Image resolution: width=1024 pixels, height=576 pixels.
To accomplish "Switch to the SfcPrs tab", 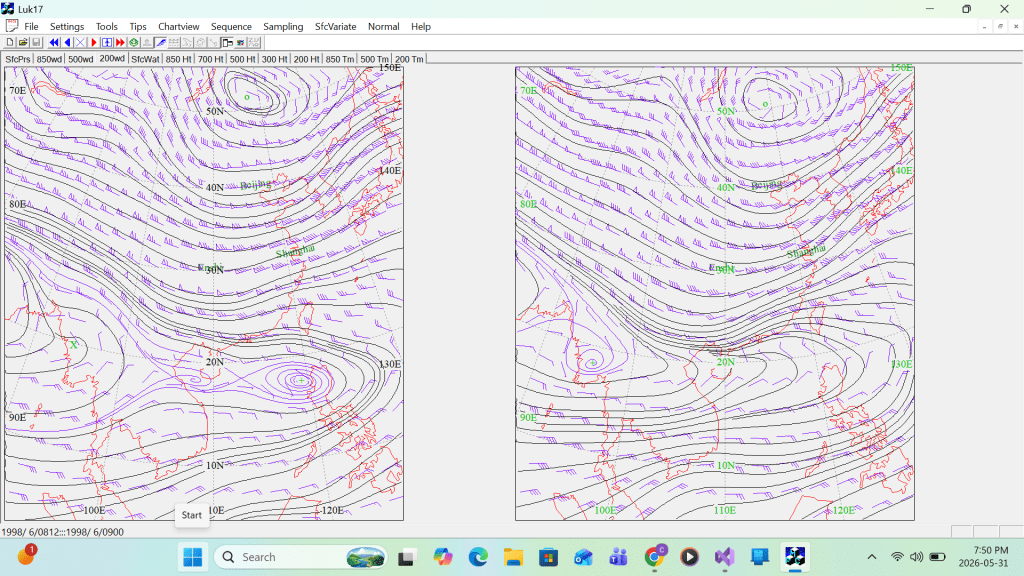I will [18, 59].
